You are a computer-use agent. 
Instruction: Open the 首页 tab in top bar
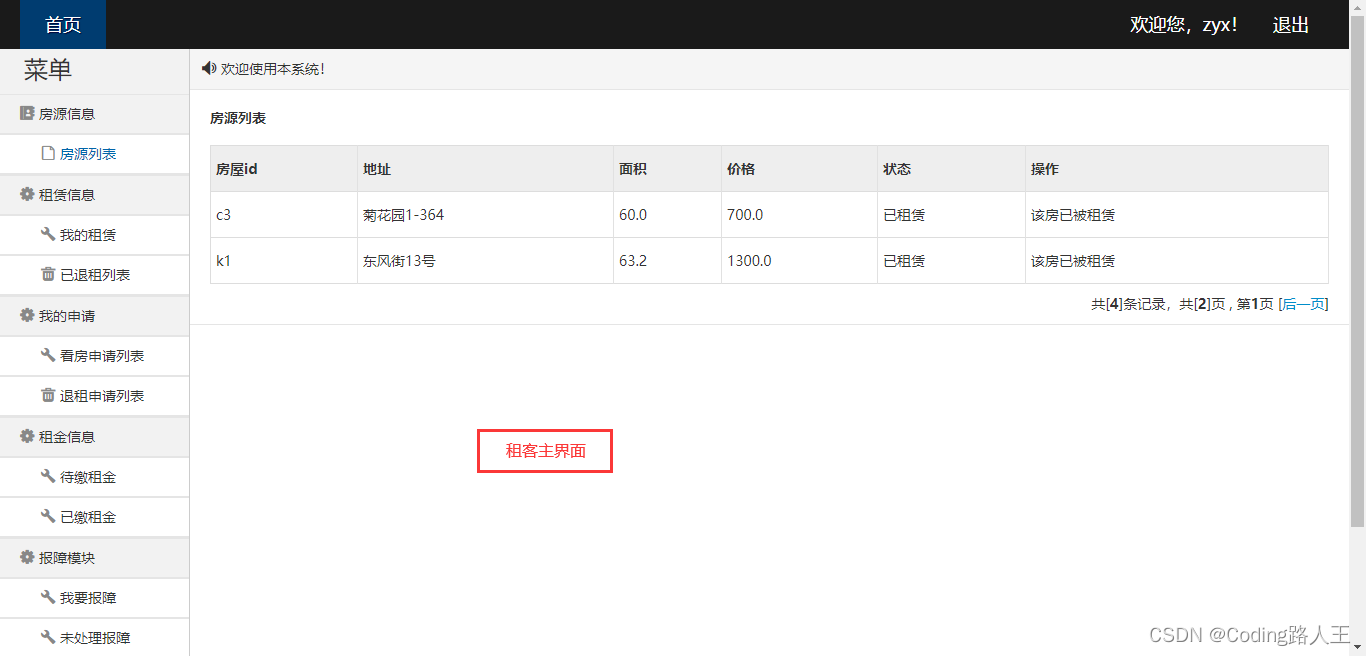(x=63, y=25)
